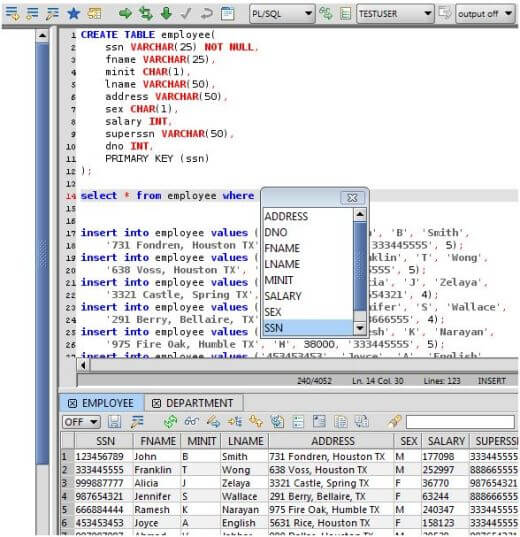The width and height of the screenshot is (520, 537).
Task: Choose SALARY in the autocomplete list
Action: point(308,296)
